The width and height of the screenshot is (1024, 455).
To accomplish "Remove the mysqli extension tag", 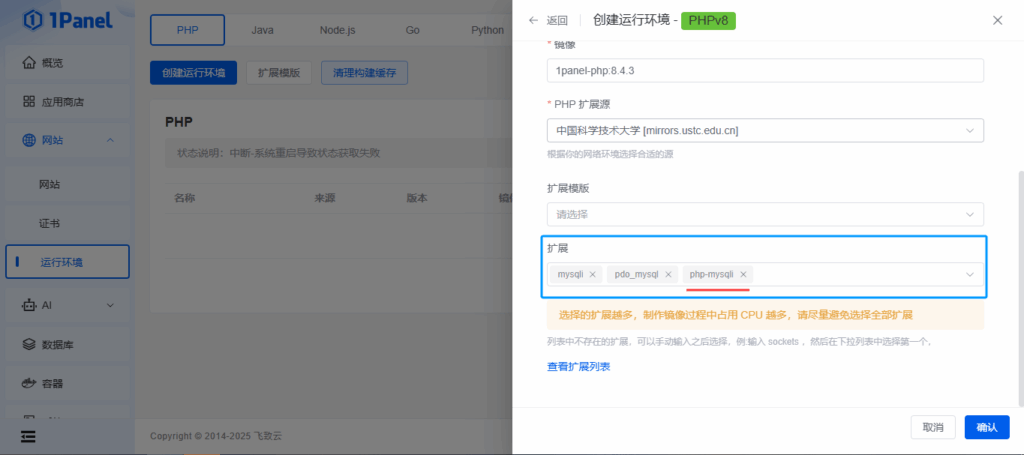I will coord(593,274).
